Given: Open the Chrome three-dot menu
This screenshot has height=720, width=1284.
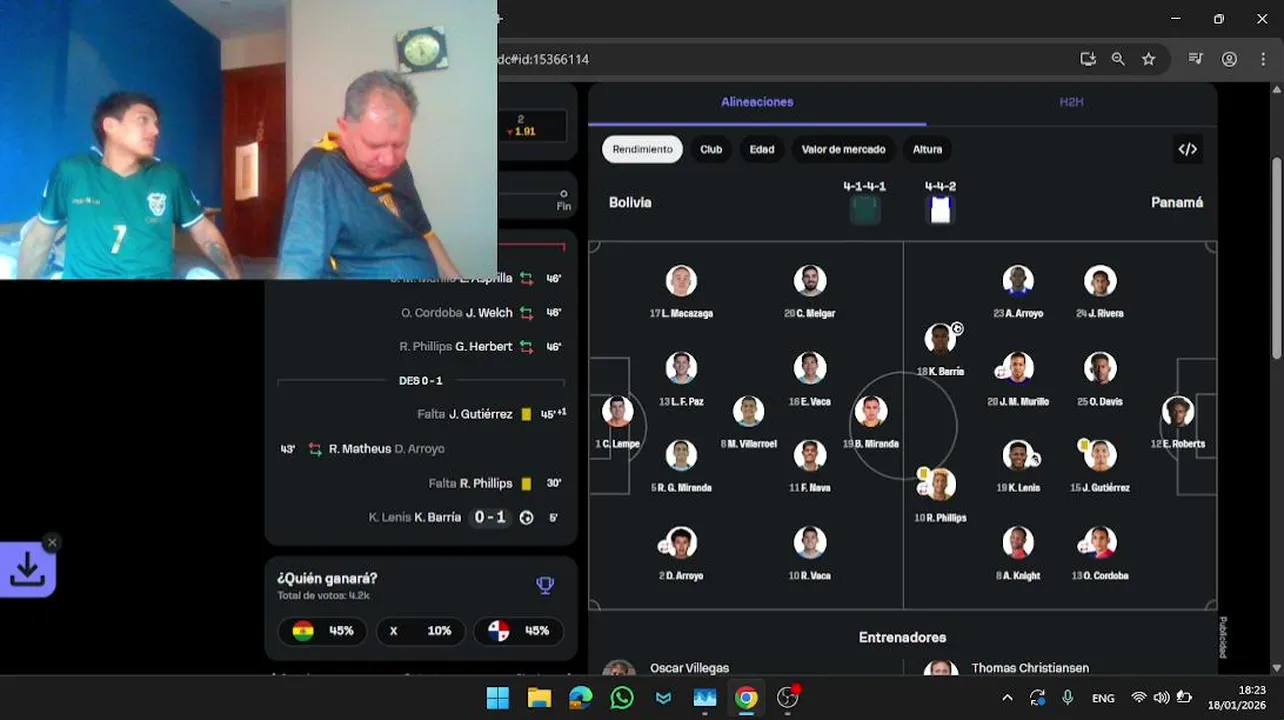Looking at the screenshot, I should click(1262, 59).
